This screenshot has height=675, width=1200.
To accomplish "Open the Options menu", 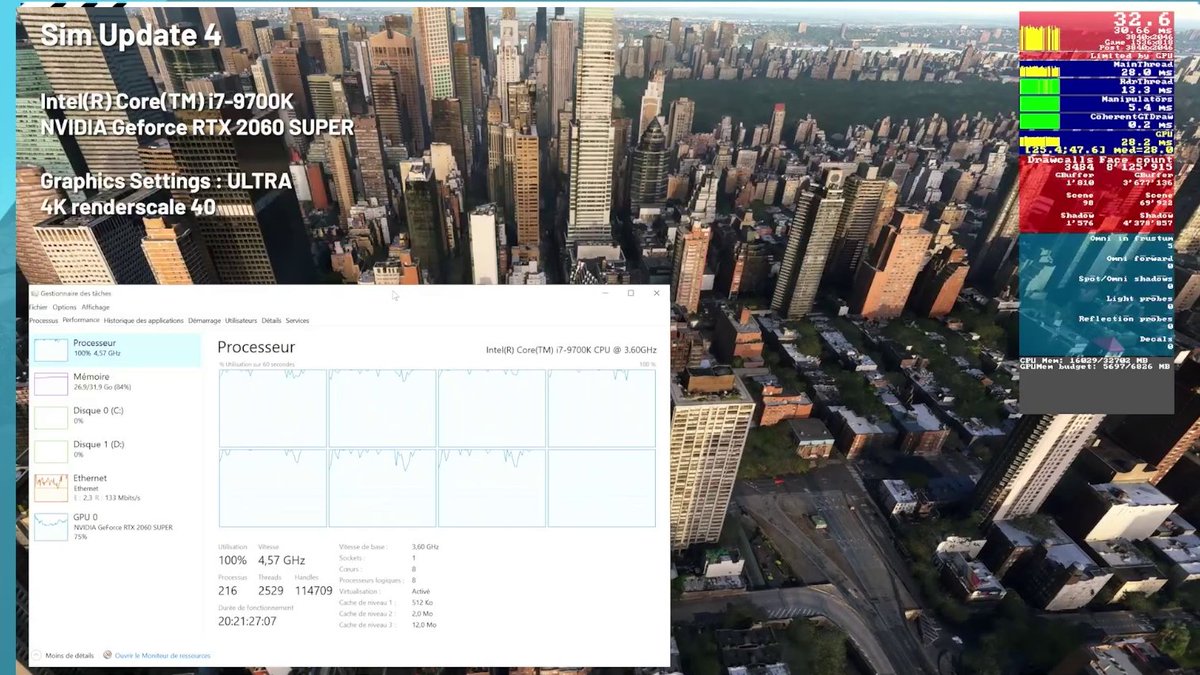I will click(x=64, y=307).
